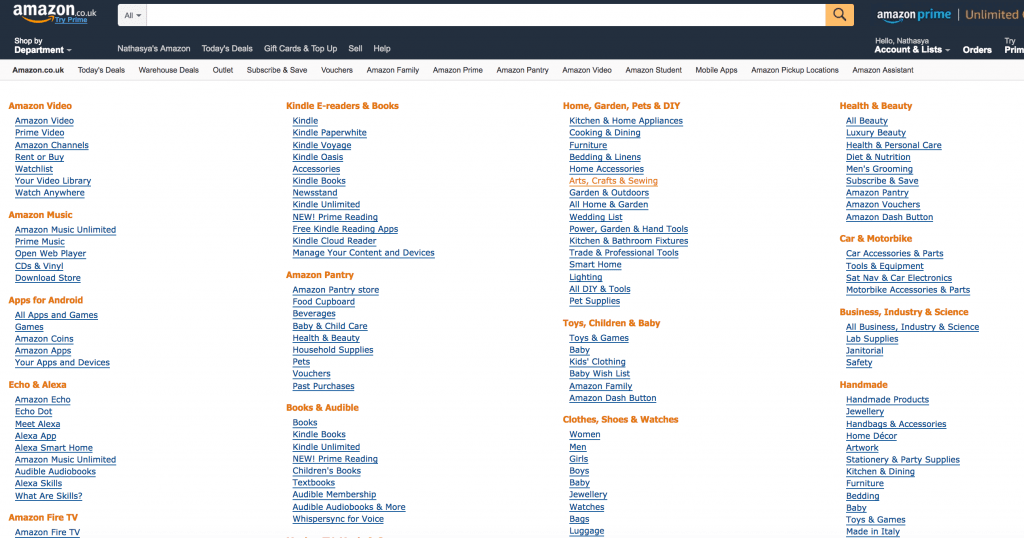Click Try Prime under the logo
Image resolution: width=1024 pixels, height=538 pixels.
click(x=71, y=20)
